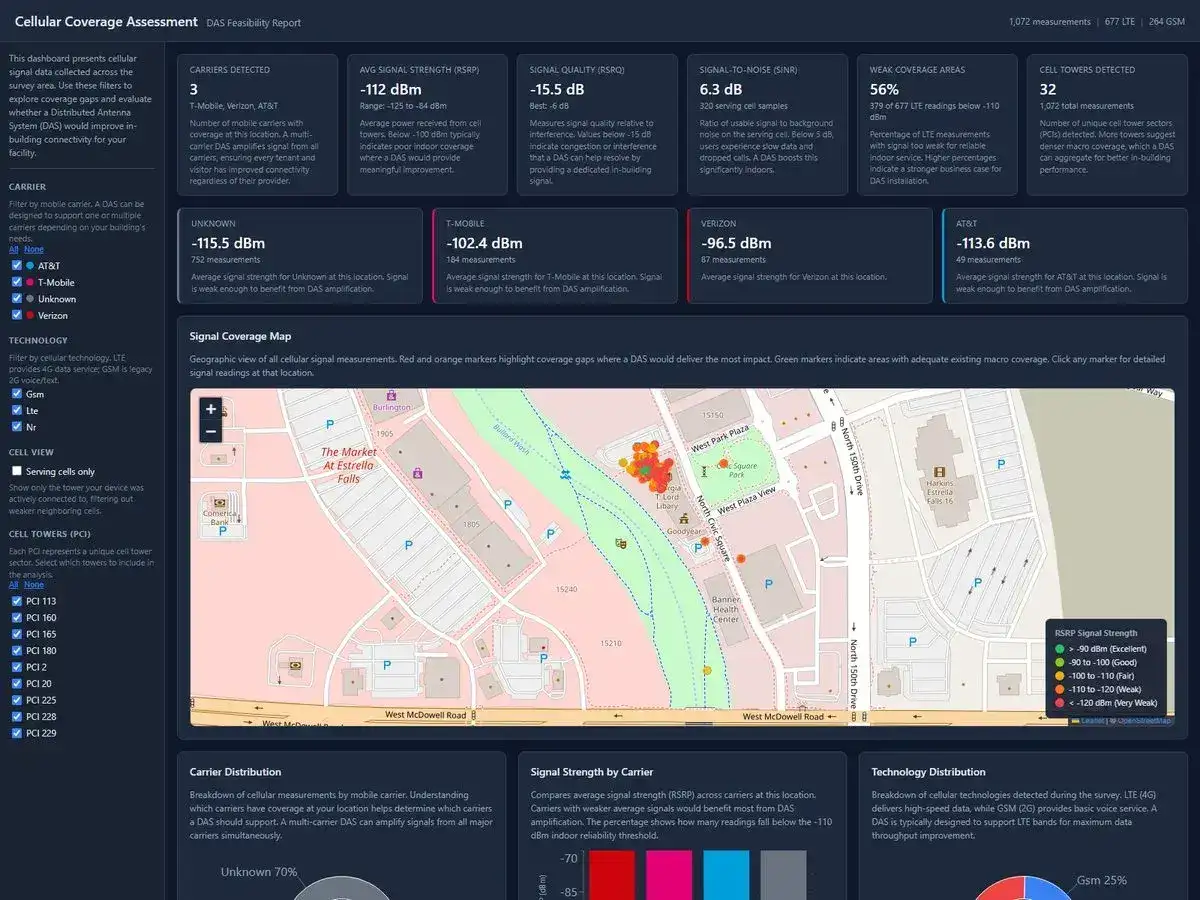The image size is (1200, 900).
Task: Click the All link under Carrier filters
Action: 12,249
